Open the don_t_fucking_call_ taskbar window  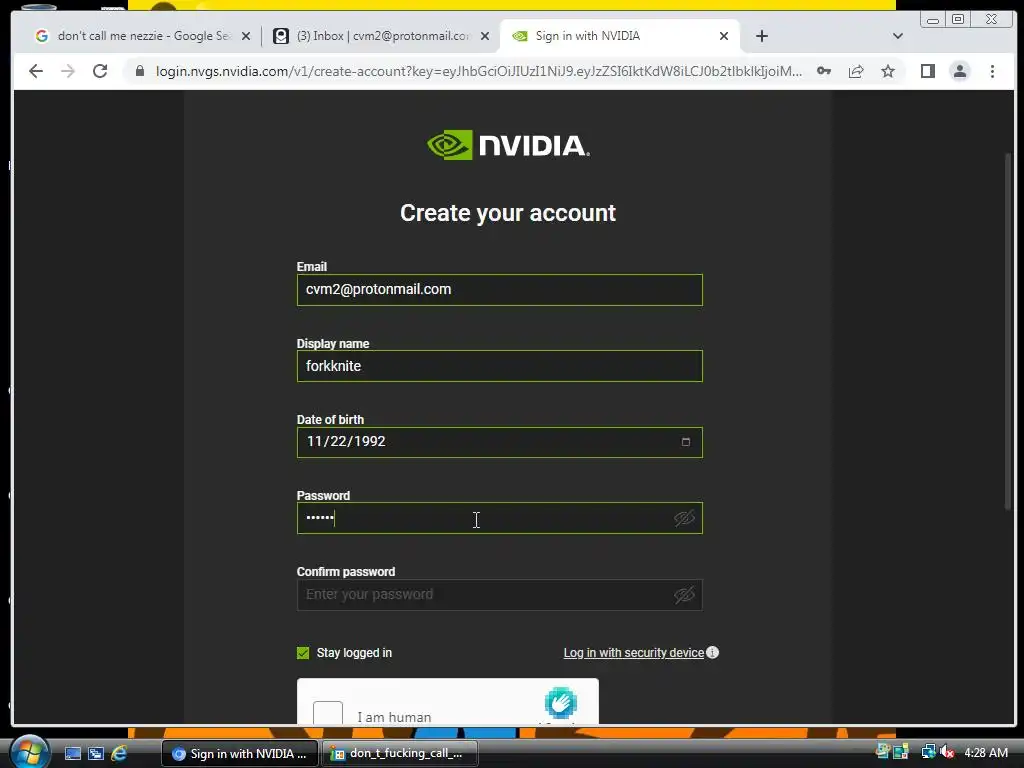point(400,754)
